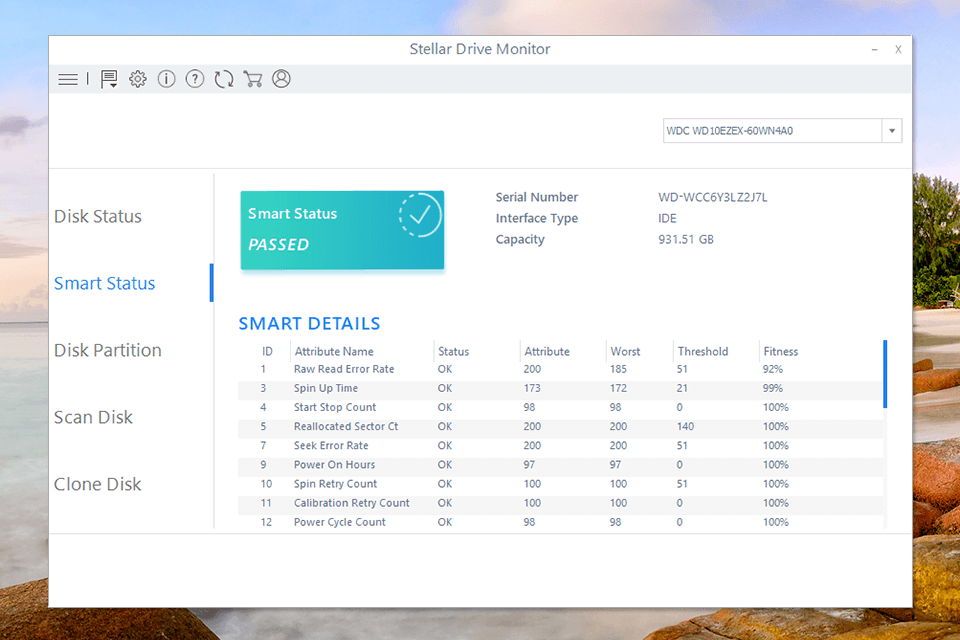Switch to Disk Status tab
The width and height of the screenshot is (960, 640).
98,217
